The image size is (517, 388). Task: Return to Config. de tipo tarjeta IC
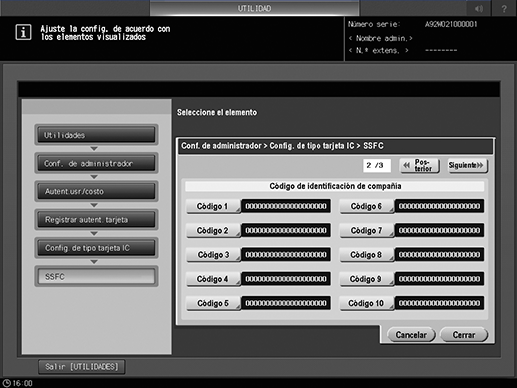click(96, 248)
